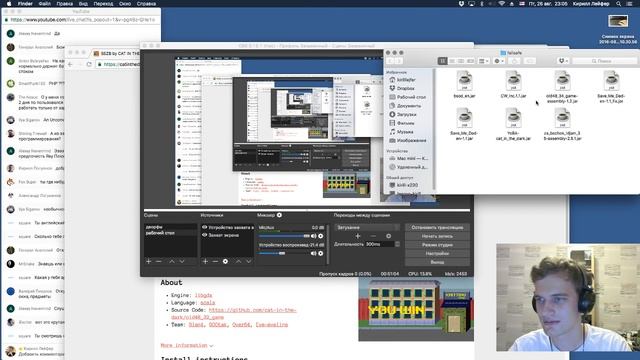Remove scene transition with minus icon
640x360 pixels.
[x=373, y=236]
